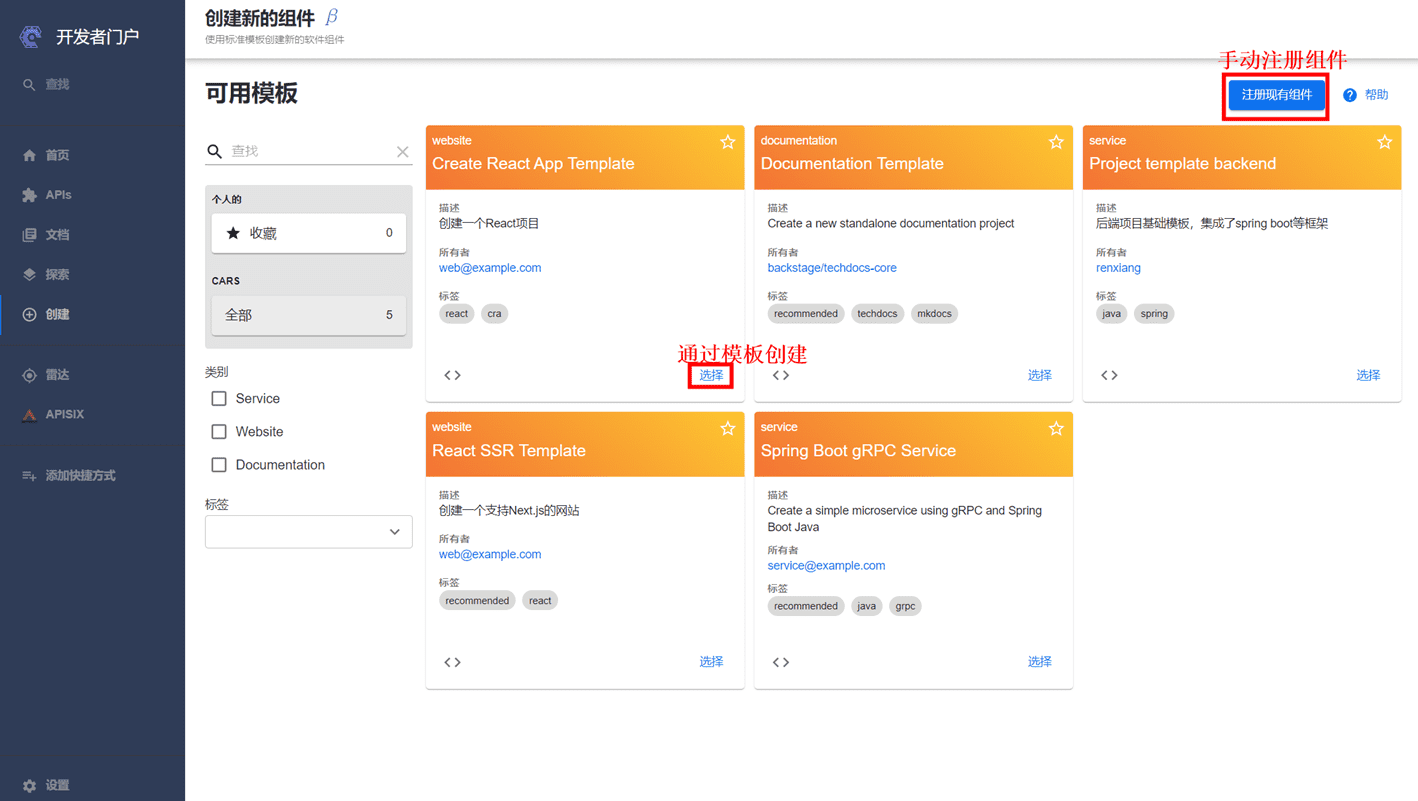The image size is (1418, 801).
Task: Open 设置 settings at the sidebar bottom
Action: (x=92, y=786)
